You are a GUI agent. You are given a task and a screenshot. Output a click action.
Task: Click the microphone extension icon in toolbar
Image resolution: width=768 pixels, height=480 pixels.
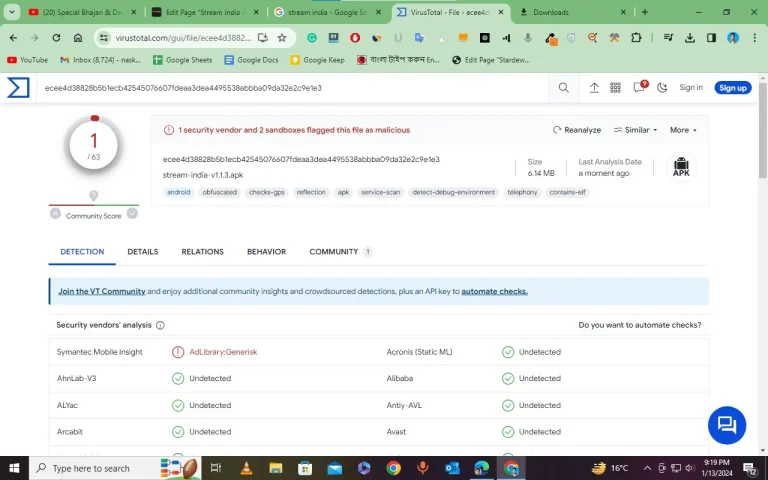[528, 38]
